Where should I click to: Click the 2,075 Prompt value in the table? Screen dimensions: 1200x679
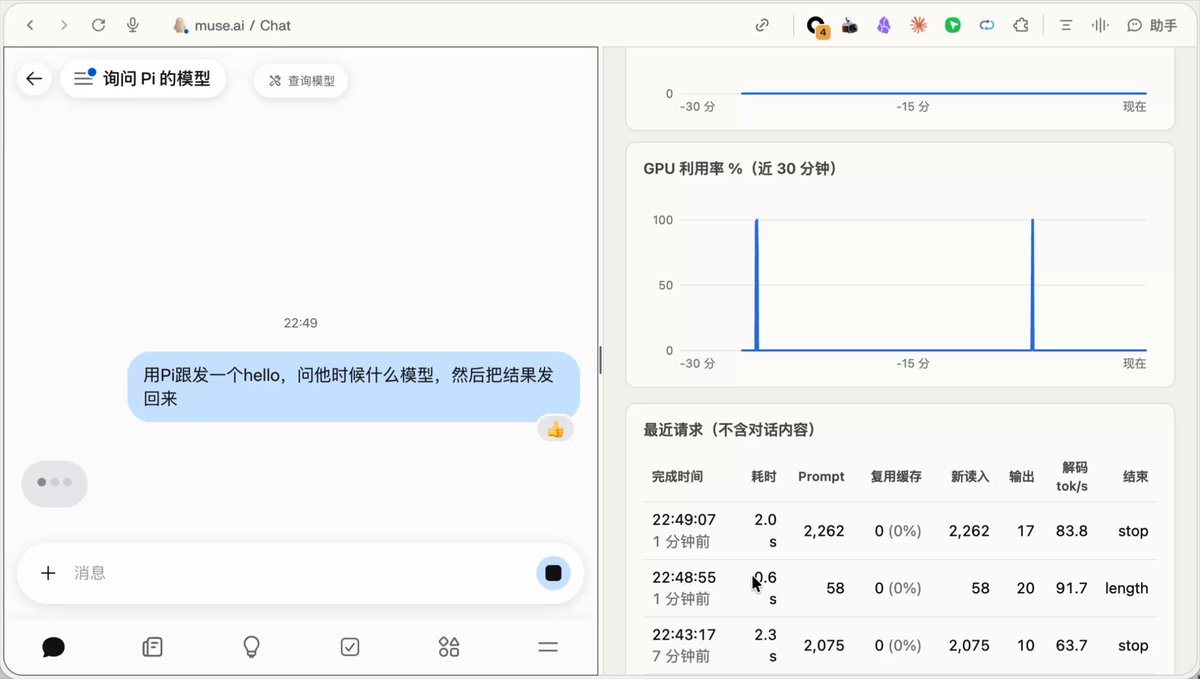click(824, 645)
